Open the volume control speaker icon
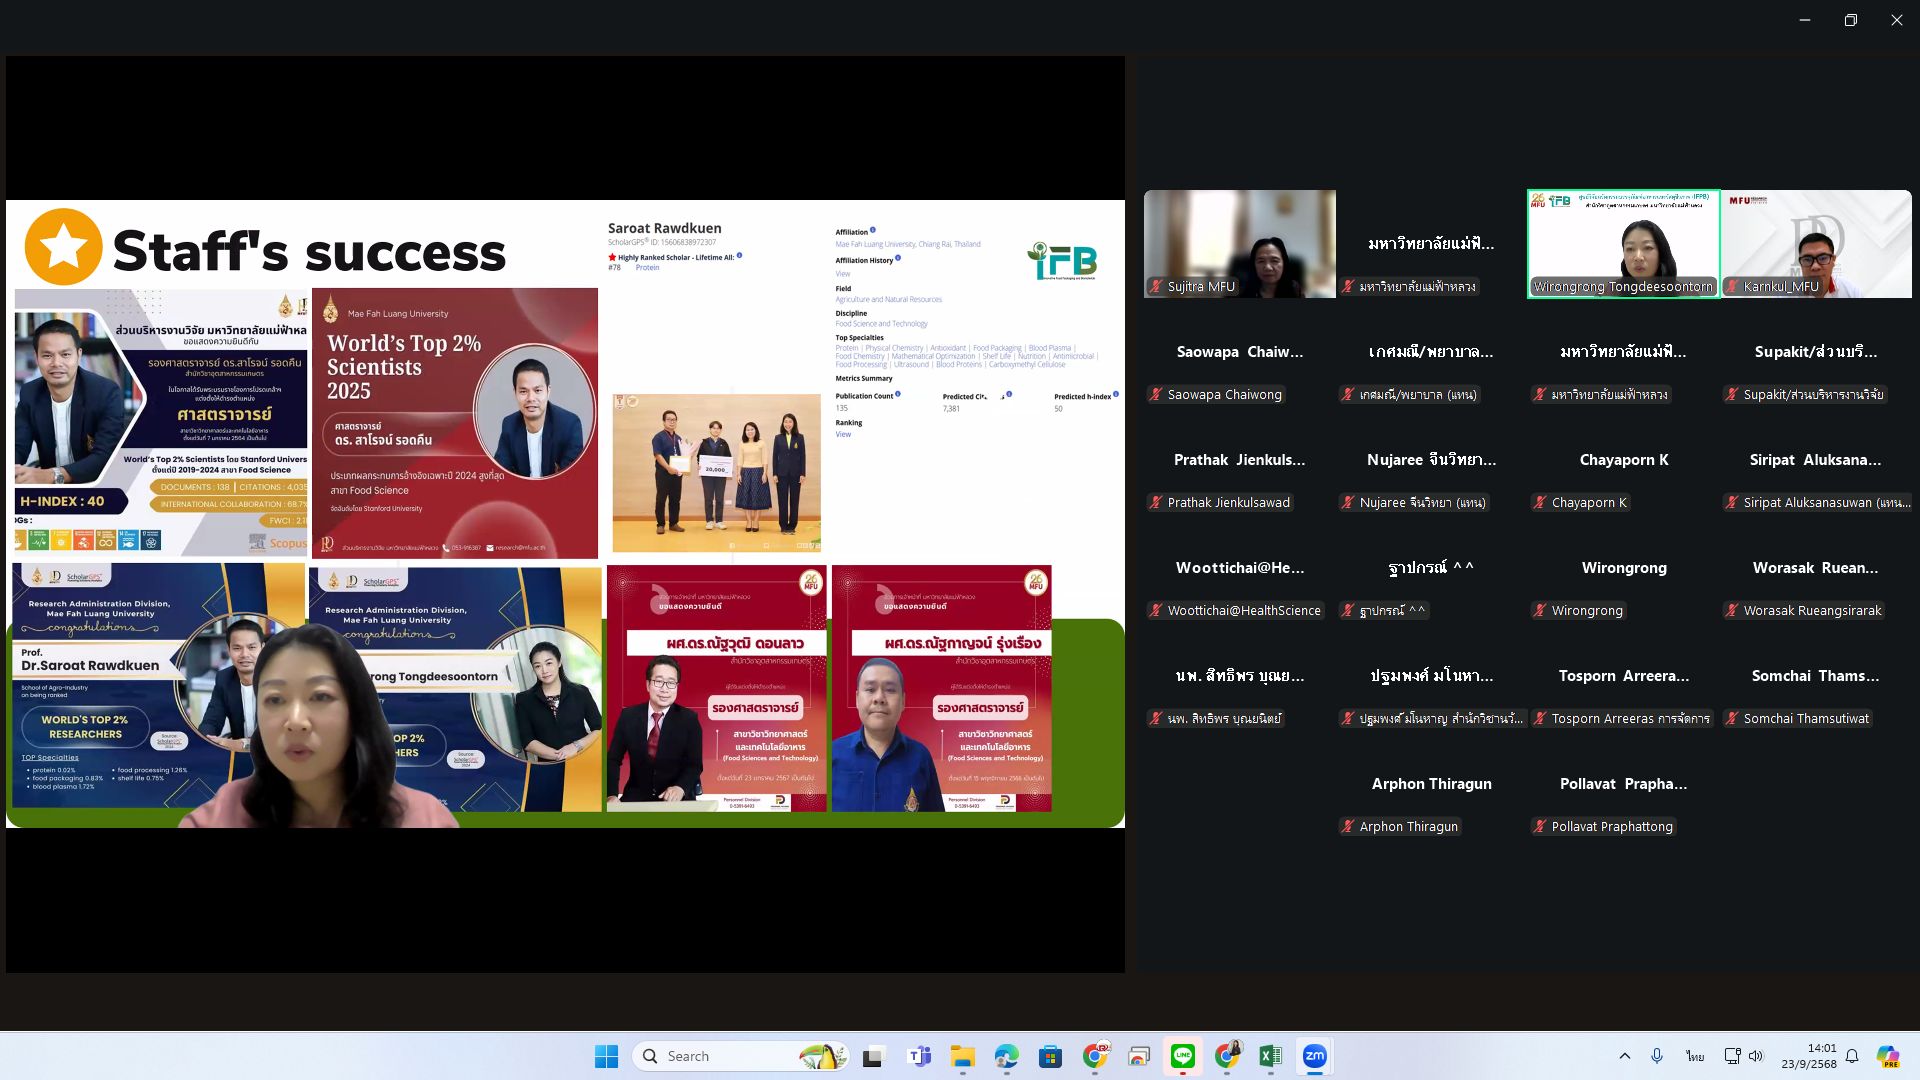1920x1080 pixels. click(1755, 1056)
